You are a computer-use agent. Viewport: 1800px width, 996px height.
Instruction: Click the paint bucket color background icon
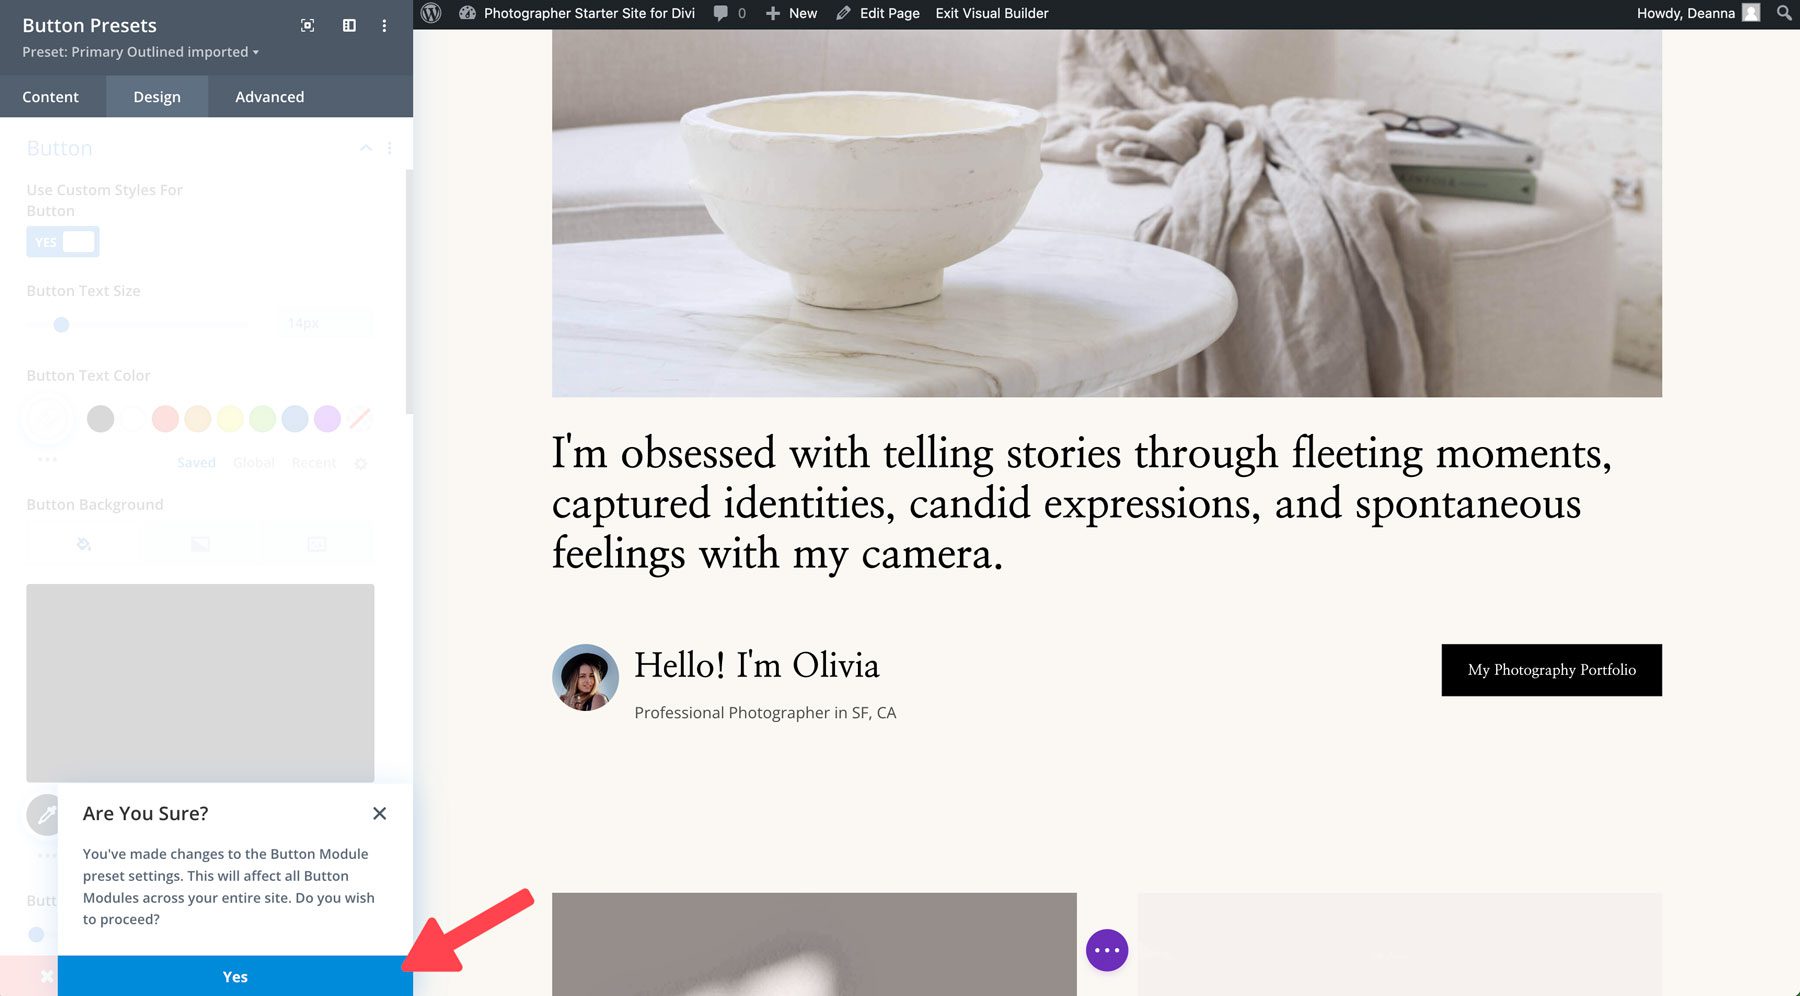pos(84,544)
